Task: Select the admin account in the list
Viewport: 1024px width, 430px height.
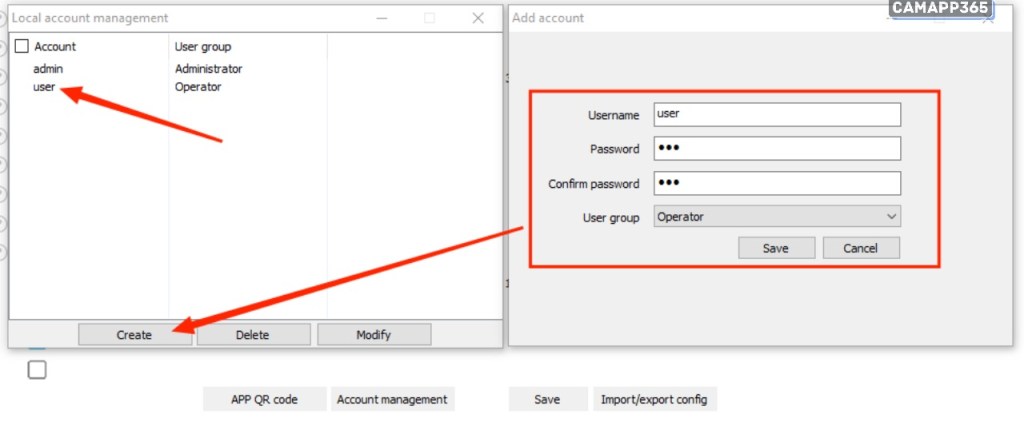Action: [48, 69]
